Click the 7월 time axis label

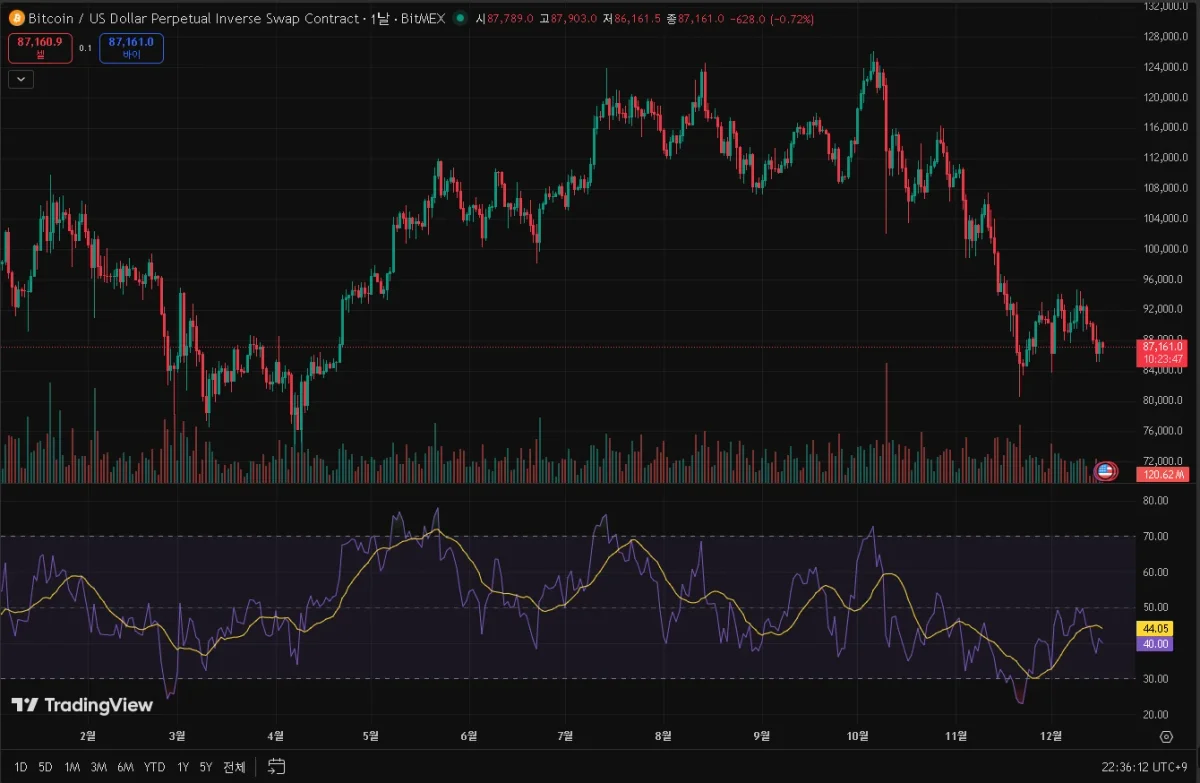(565, 736)
